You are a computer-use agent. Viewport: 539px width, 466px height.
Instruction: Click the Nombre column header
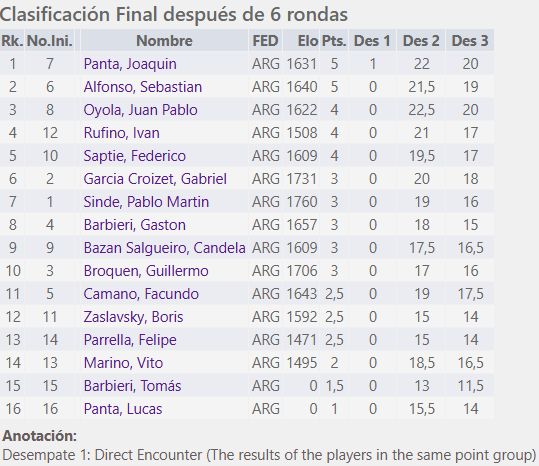pyautogui.click(x=164, y=41)
